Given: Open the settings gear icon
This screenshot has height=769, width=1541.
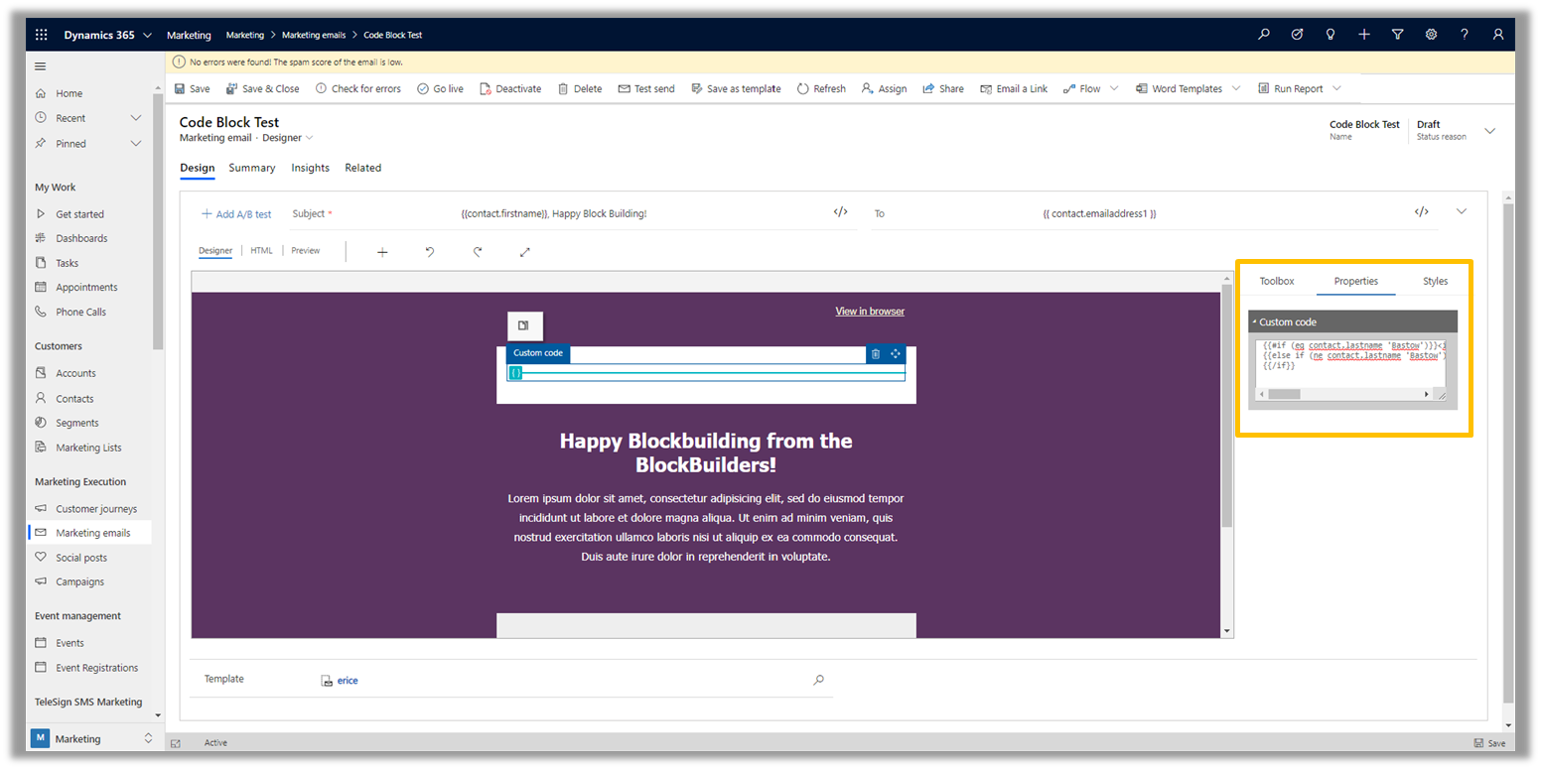Looking at the screenshot, I should tap(1431, 34).
